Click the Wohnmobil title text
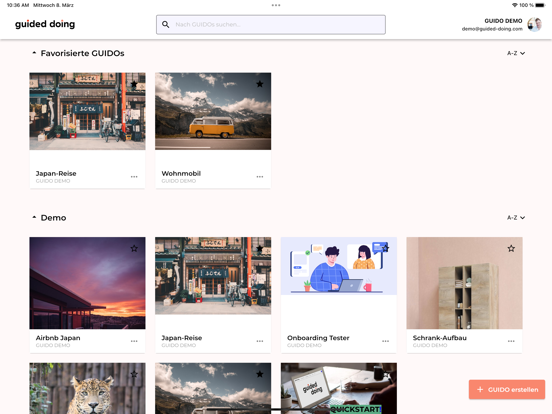This screenshot has height=414, width=552. pos(181,173)
